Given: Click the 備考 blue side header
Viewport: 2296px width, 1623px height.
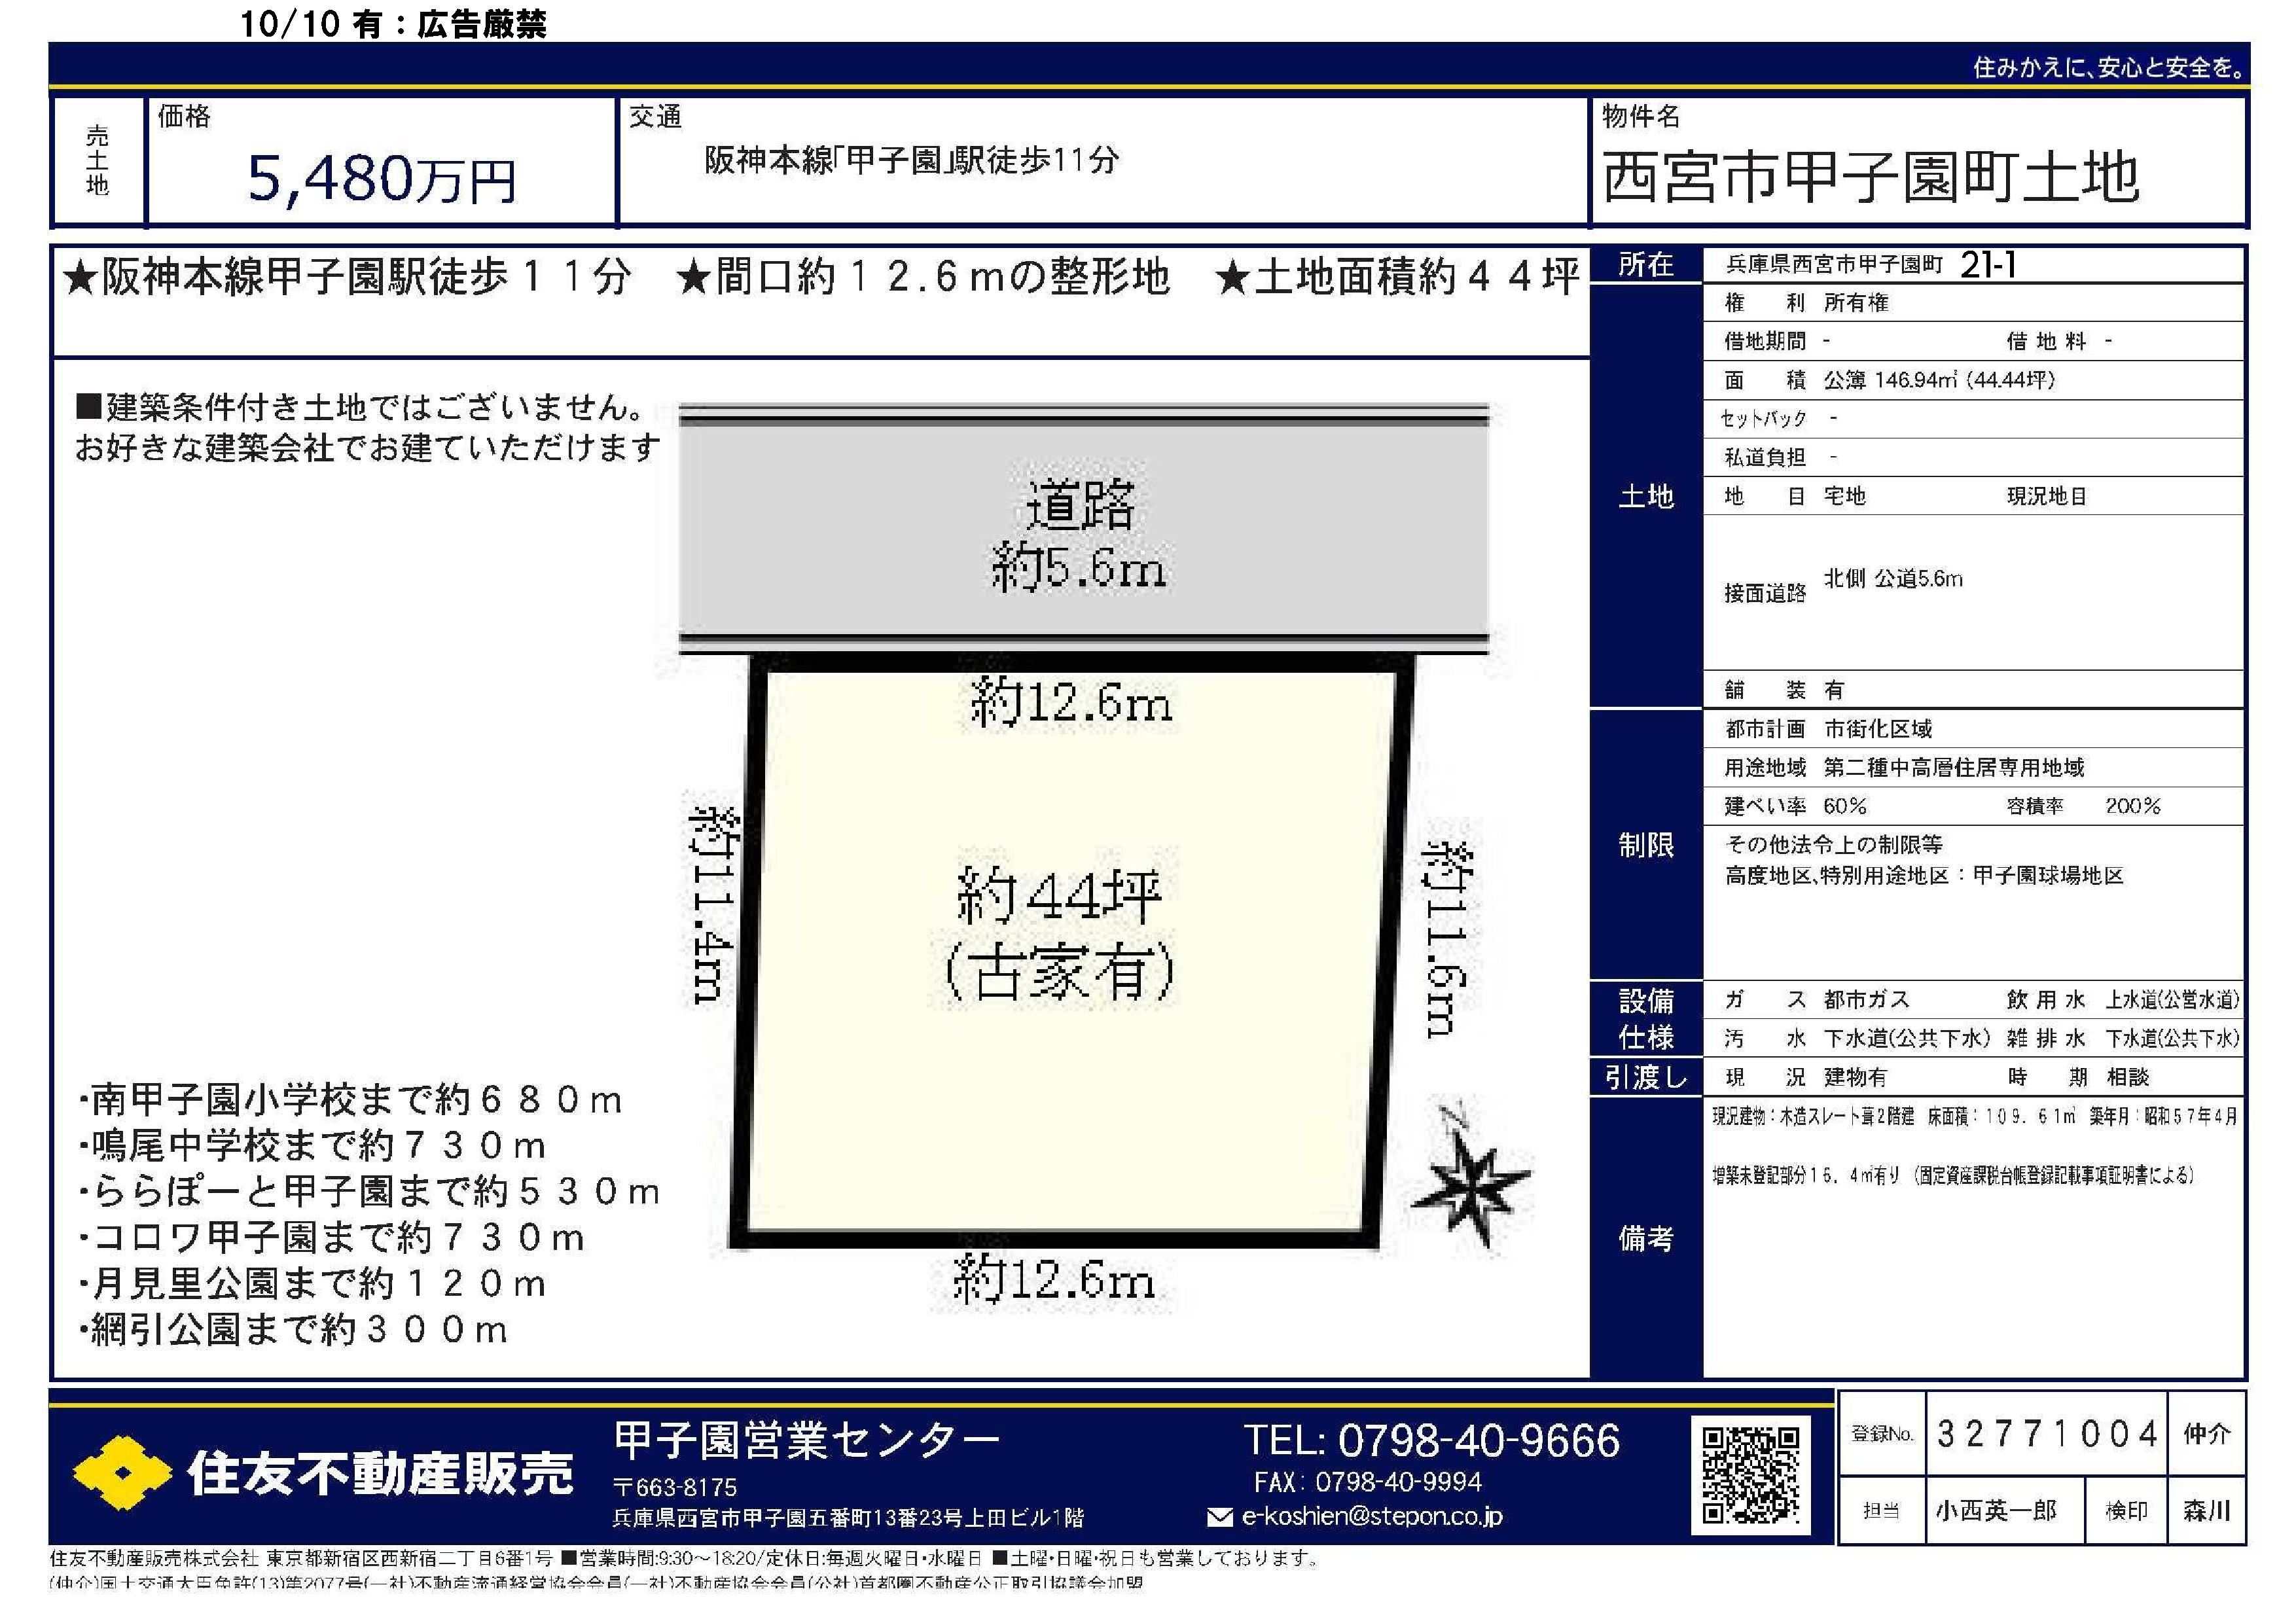Looking at the screenshot, I should tap(1645, 1238).
